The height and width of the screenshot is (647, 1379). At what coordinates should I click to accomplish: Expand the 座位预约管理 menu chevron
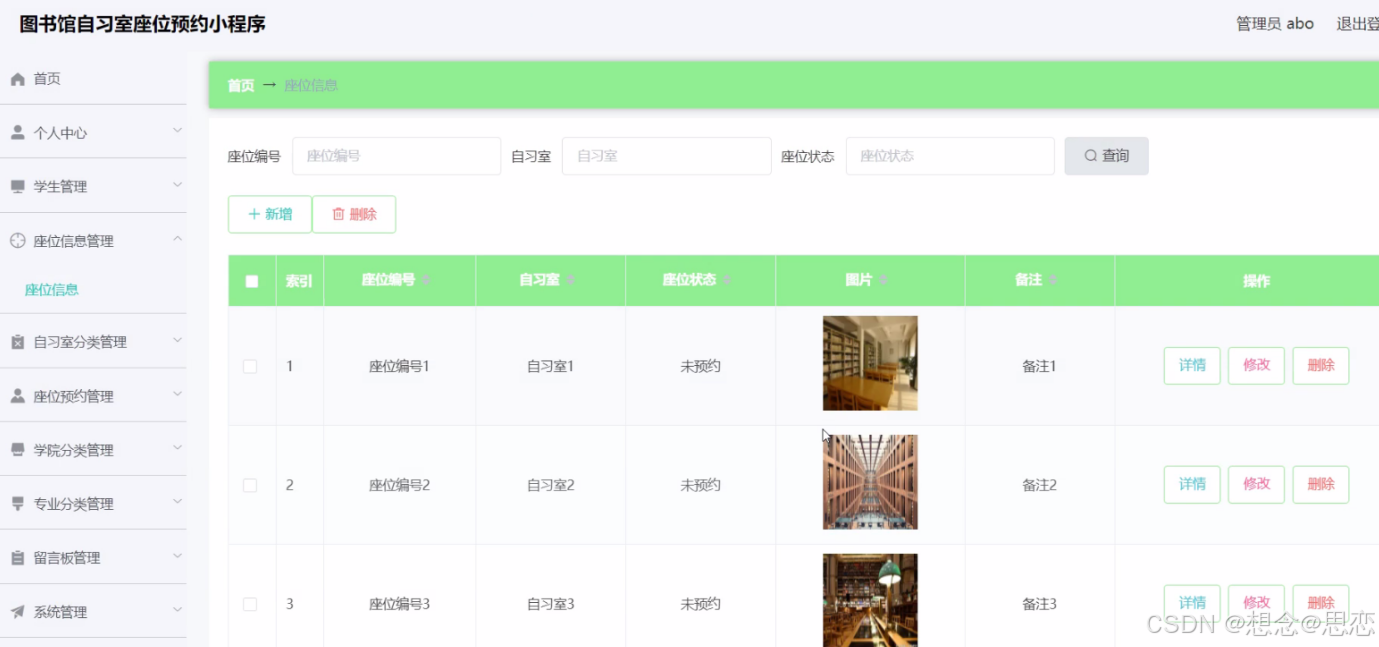[177, 394]
